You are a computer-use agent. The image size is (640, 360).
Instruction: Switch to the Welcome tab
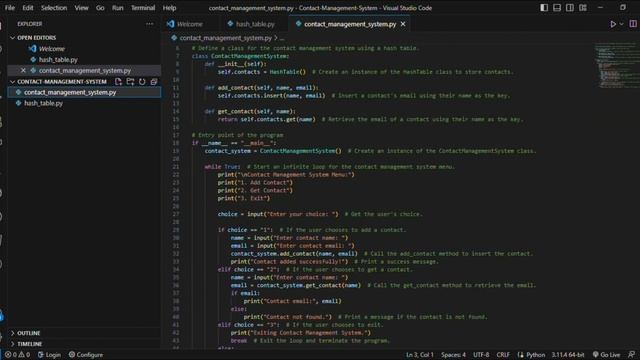[189, 24]
